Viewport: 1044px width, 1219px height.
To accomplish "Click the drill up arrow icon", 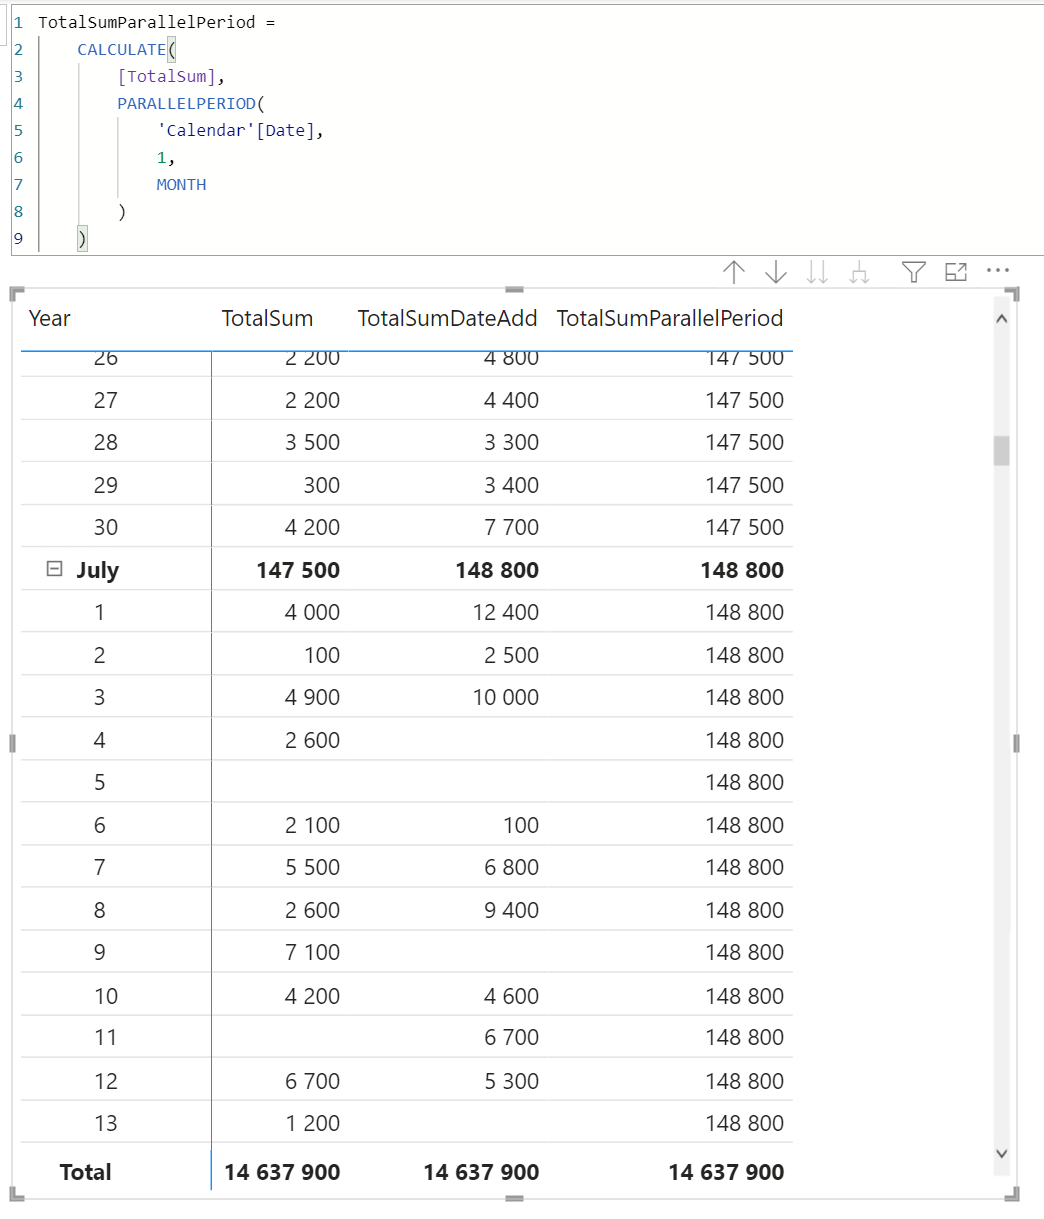I will tap(734, 272).
